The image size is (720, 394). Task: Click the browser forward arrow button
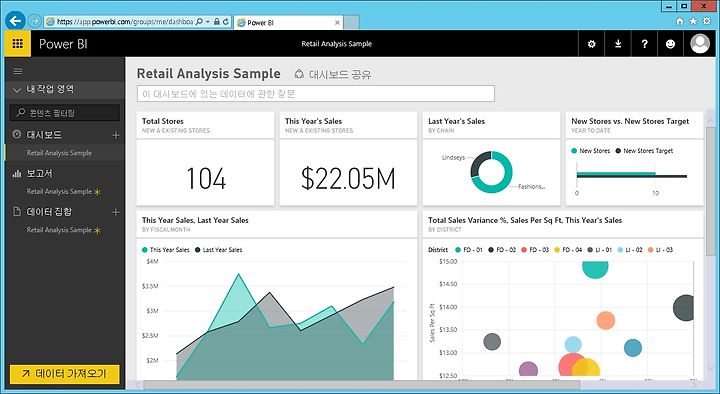coord(34,21)
